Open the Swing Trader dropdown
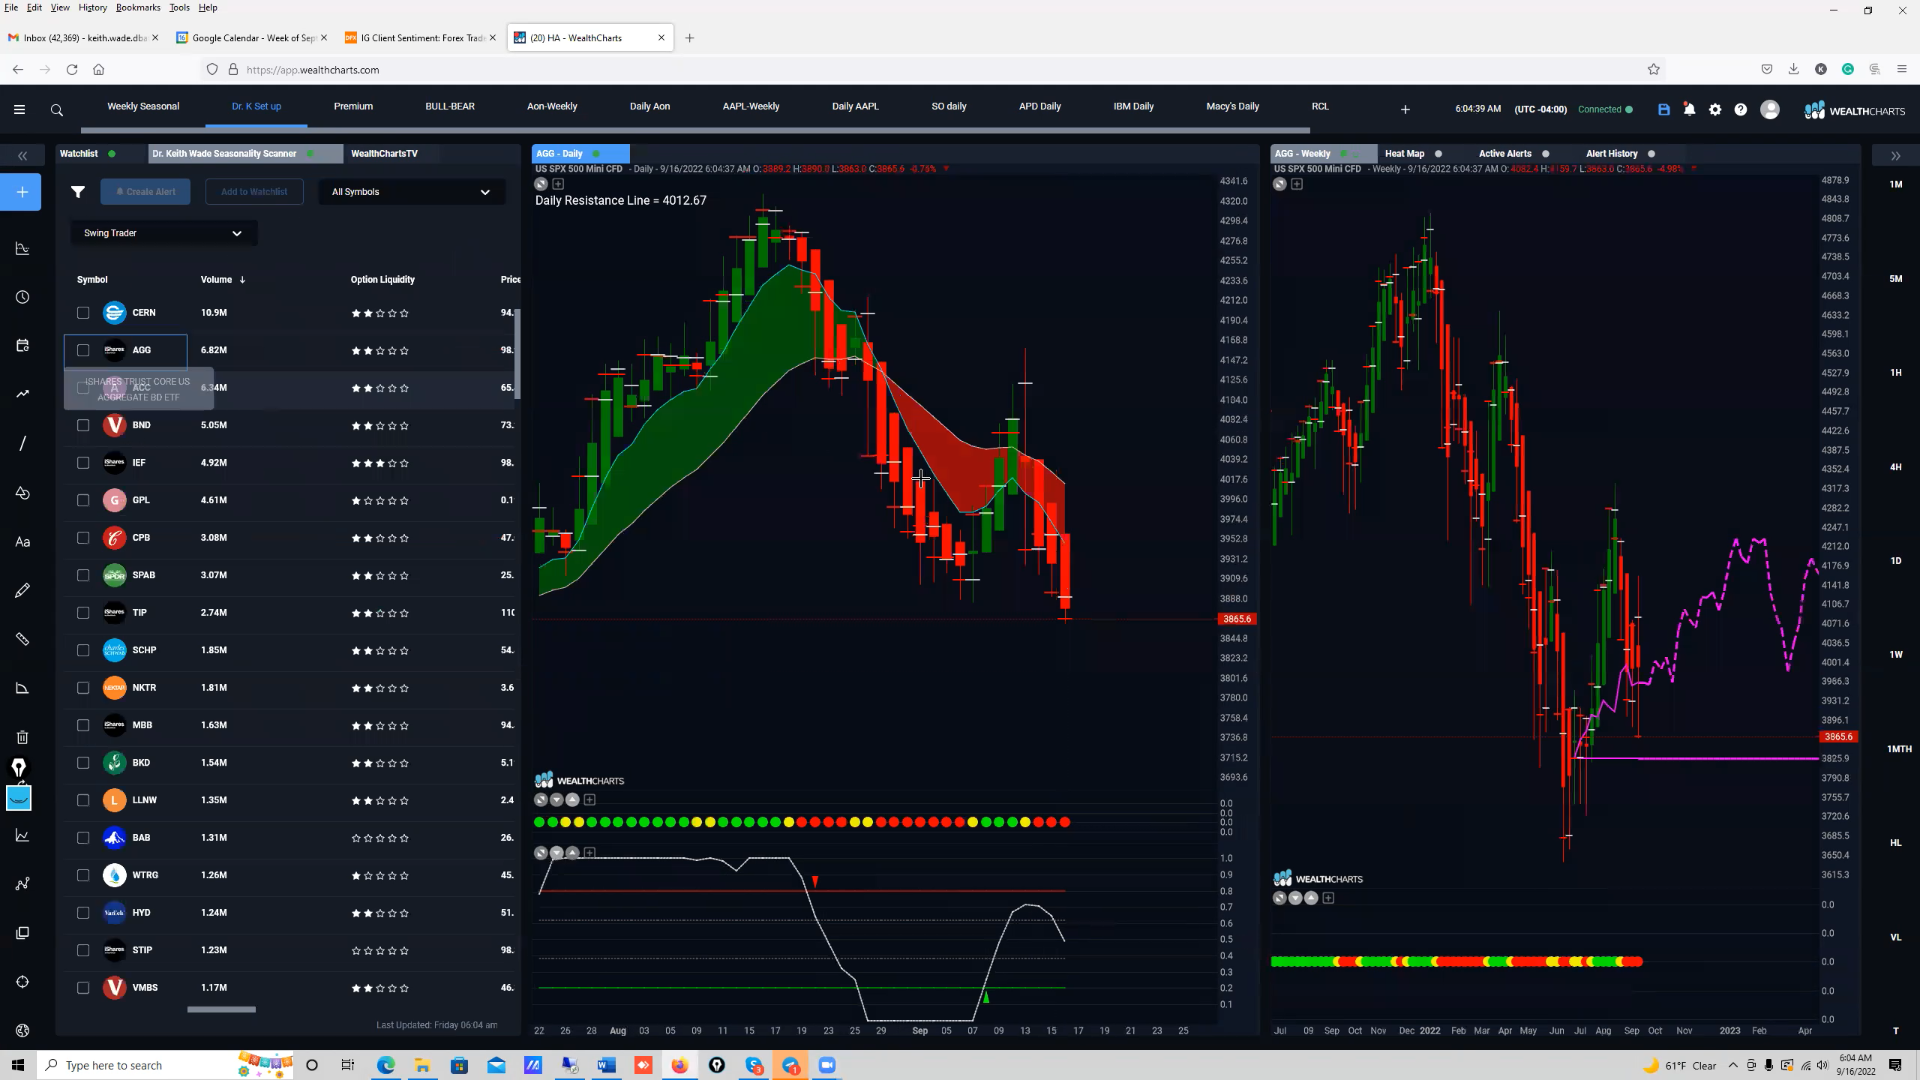This screenshot has width=1920, height=1080. pos(163,233)
